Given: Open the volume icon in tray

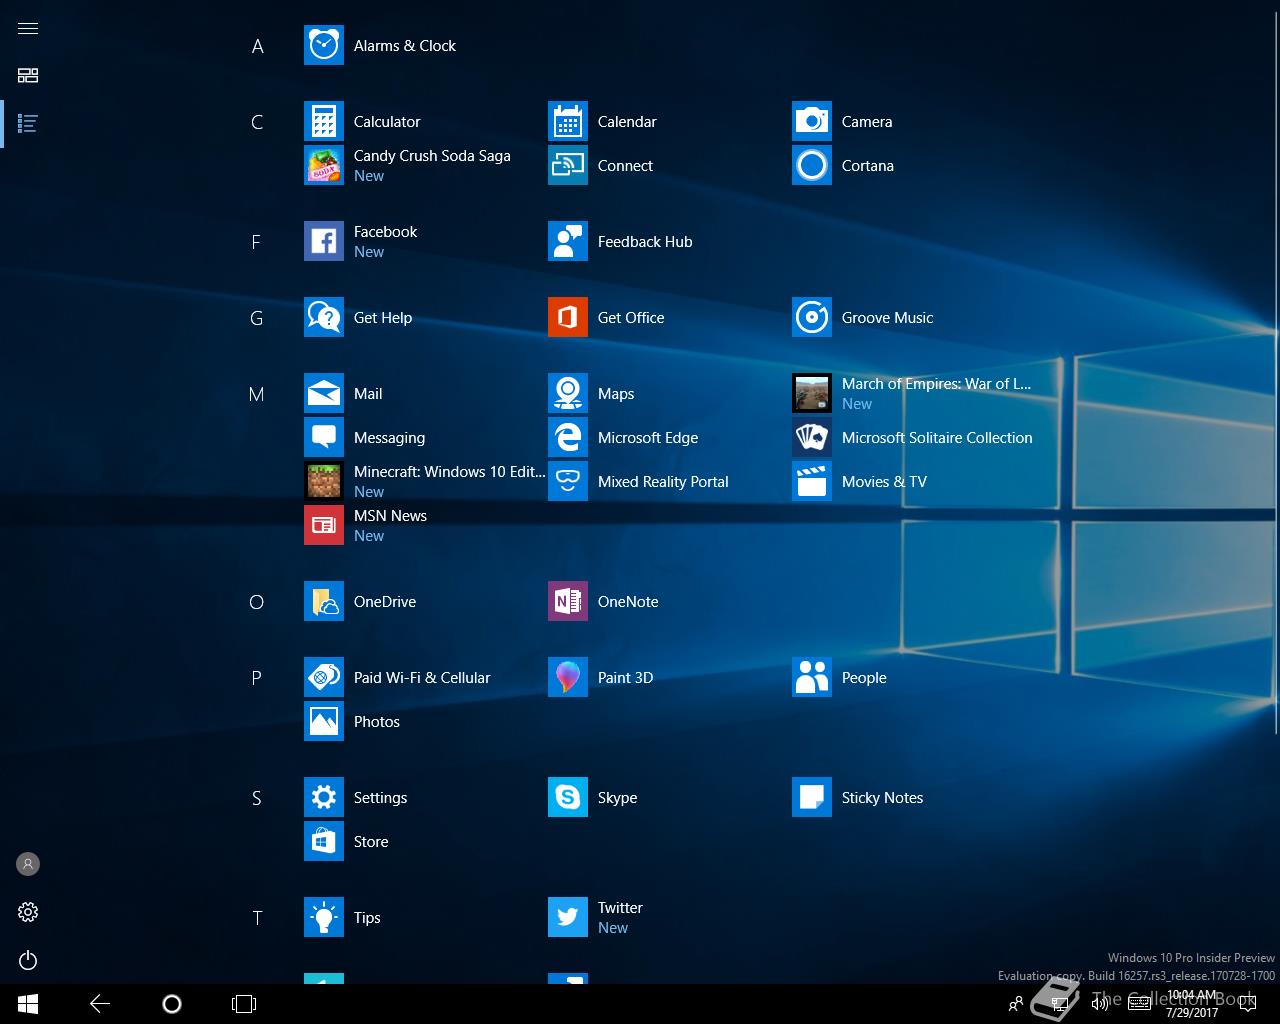Looking at the screenshot, I should tap(1099, 1004).
